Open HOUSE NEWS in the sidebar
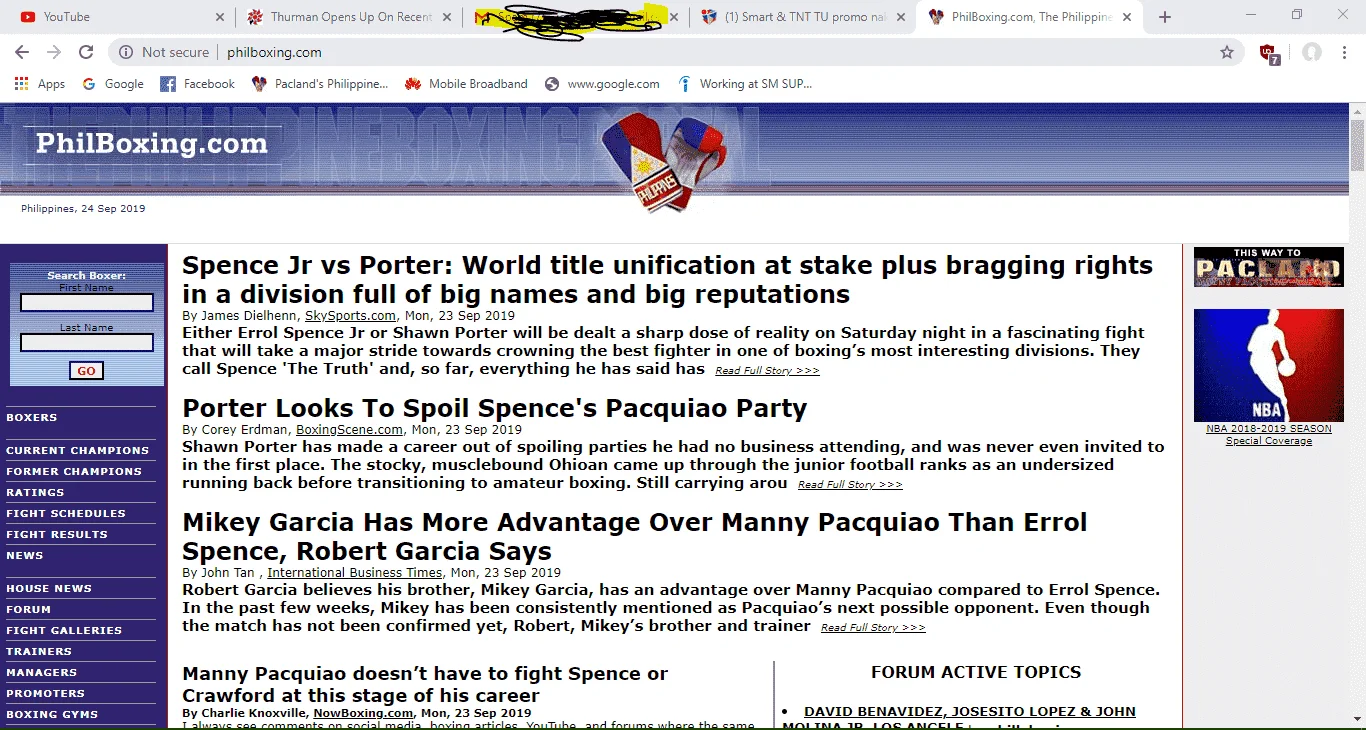The height and width of the screenshot is (730, 1366). coord(49,588)
